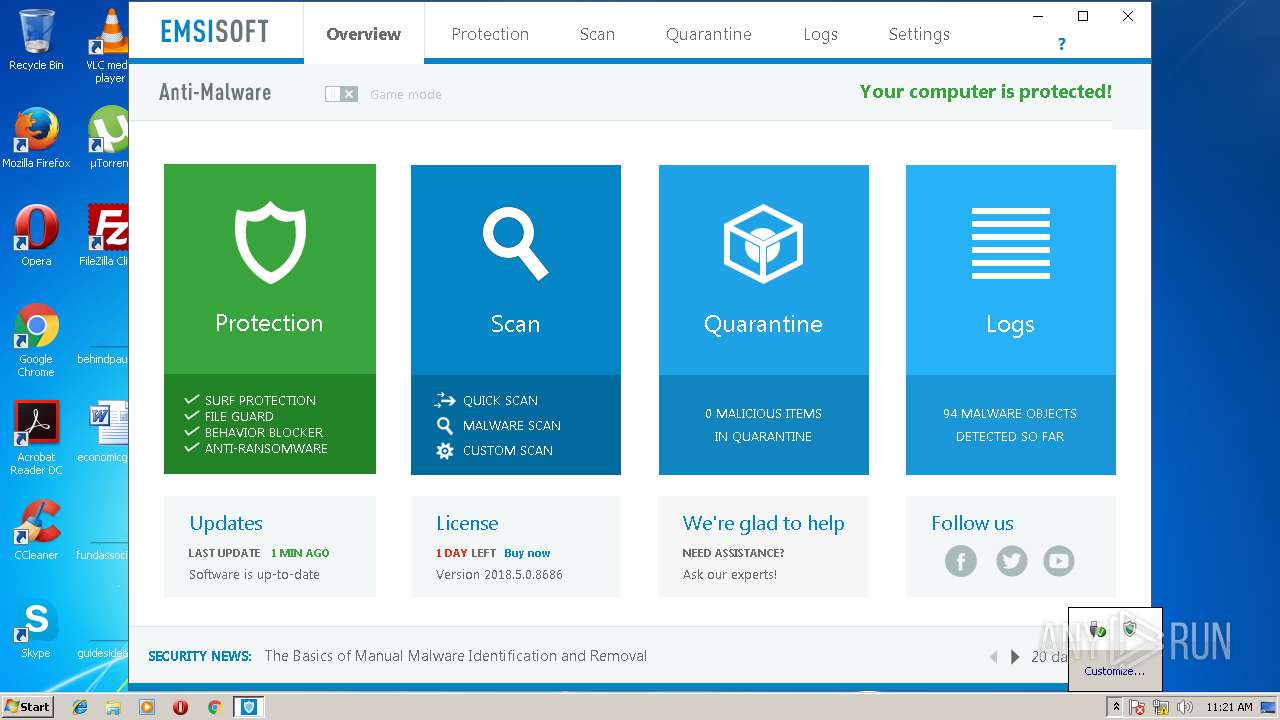
Task: Open Opera from the taskbar
Action: point(181,707)
